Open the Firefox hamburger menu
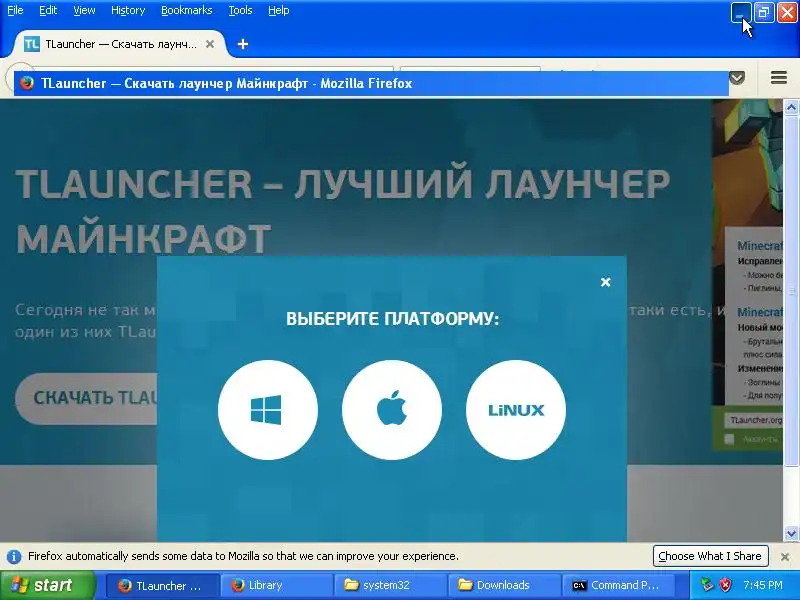 tap(779, 78)
